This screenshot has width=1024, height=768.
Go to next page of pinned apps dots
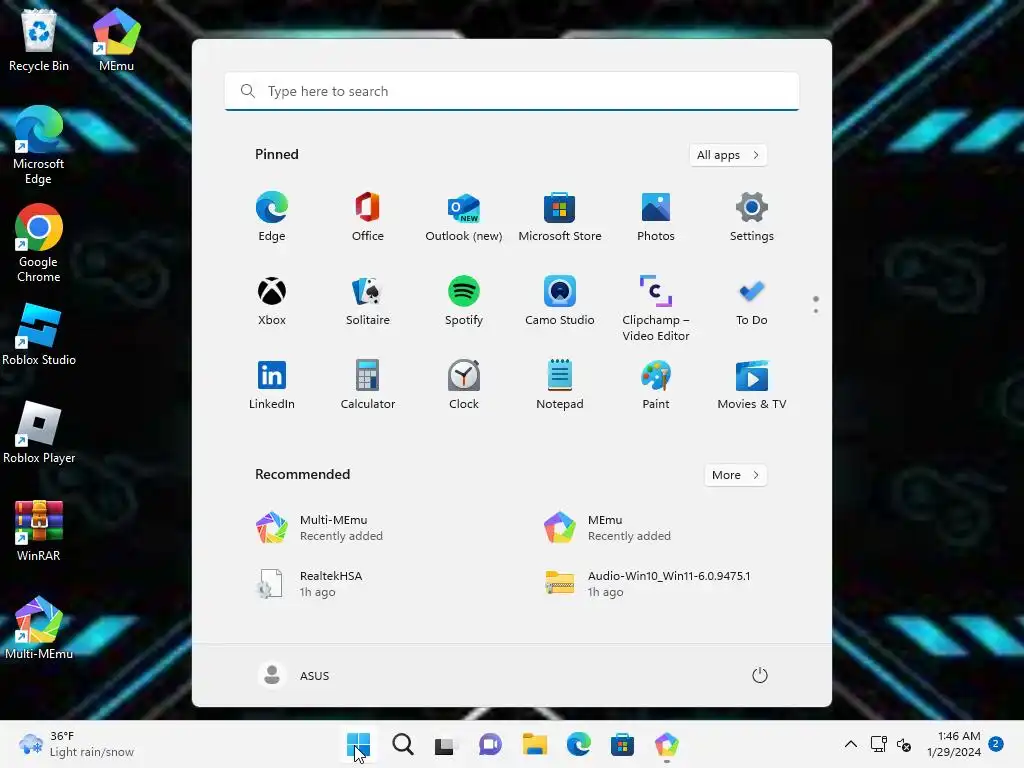tap(816, 311)
